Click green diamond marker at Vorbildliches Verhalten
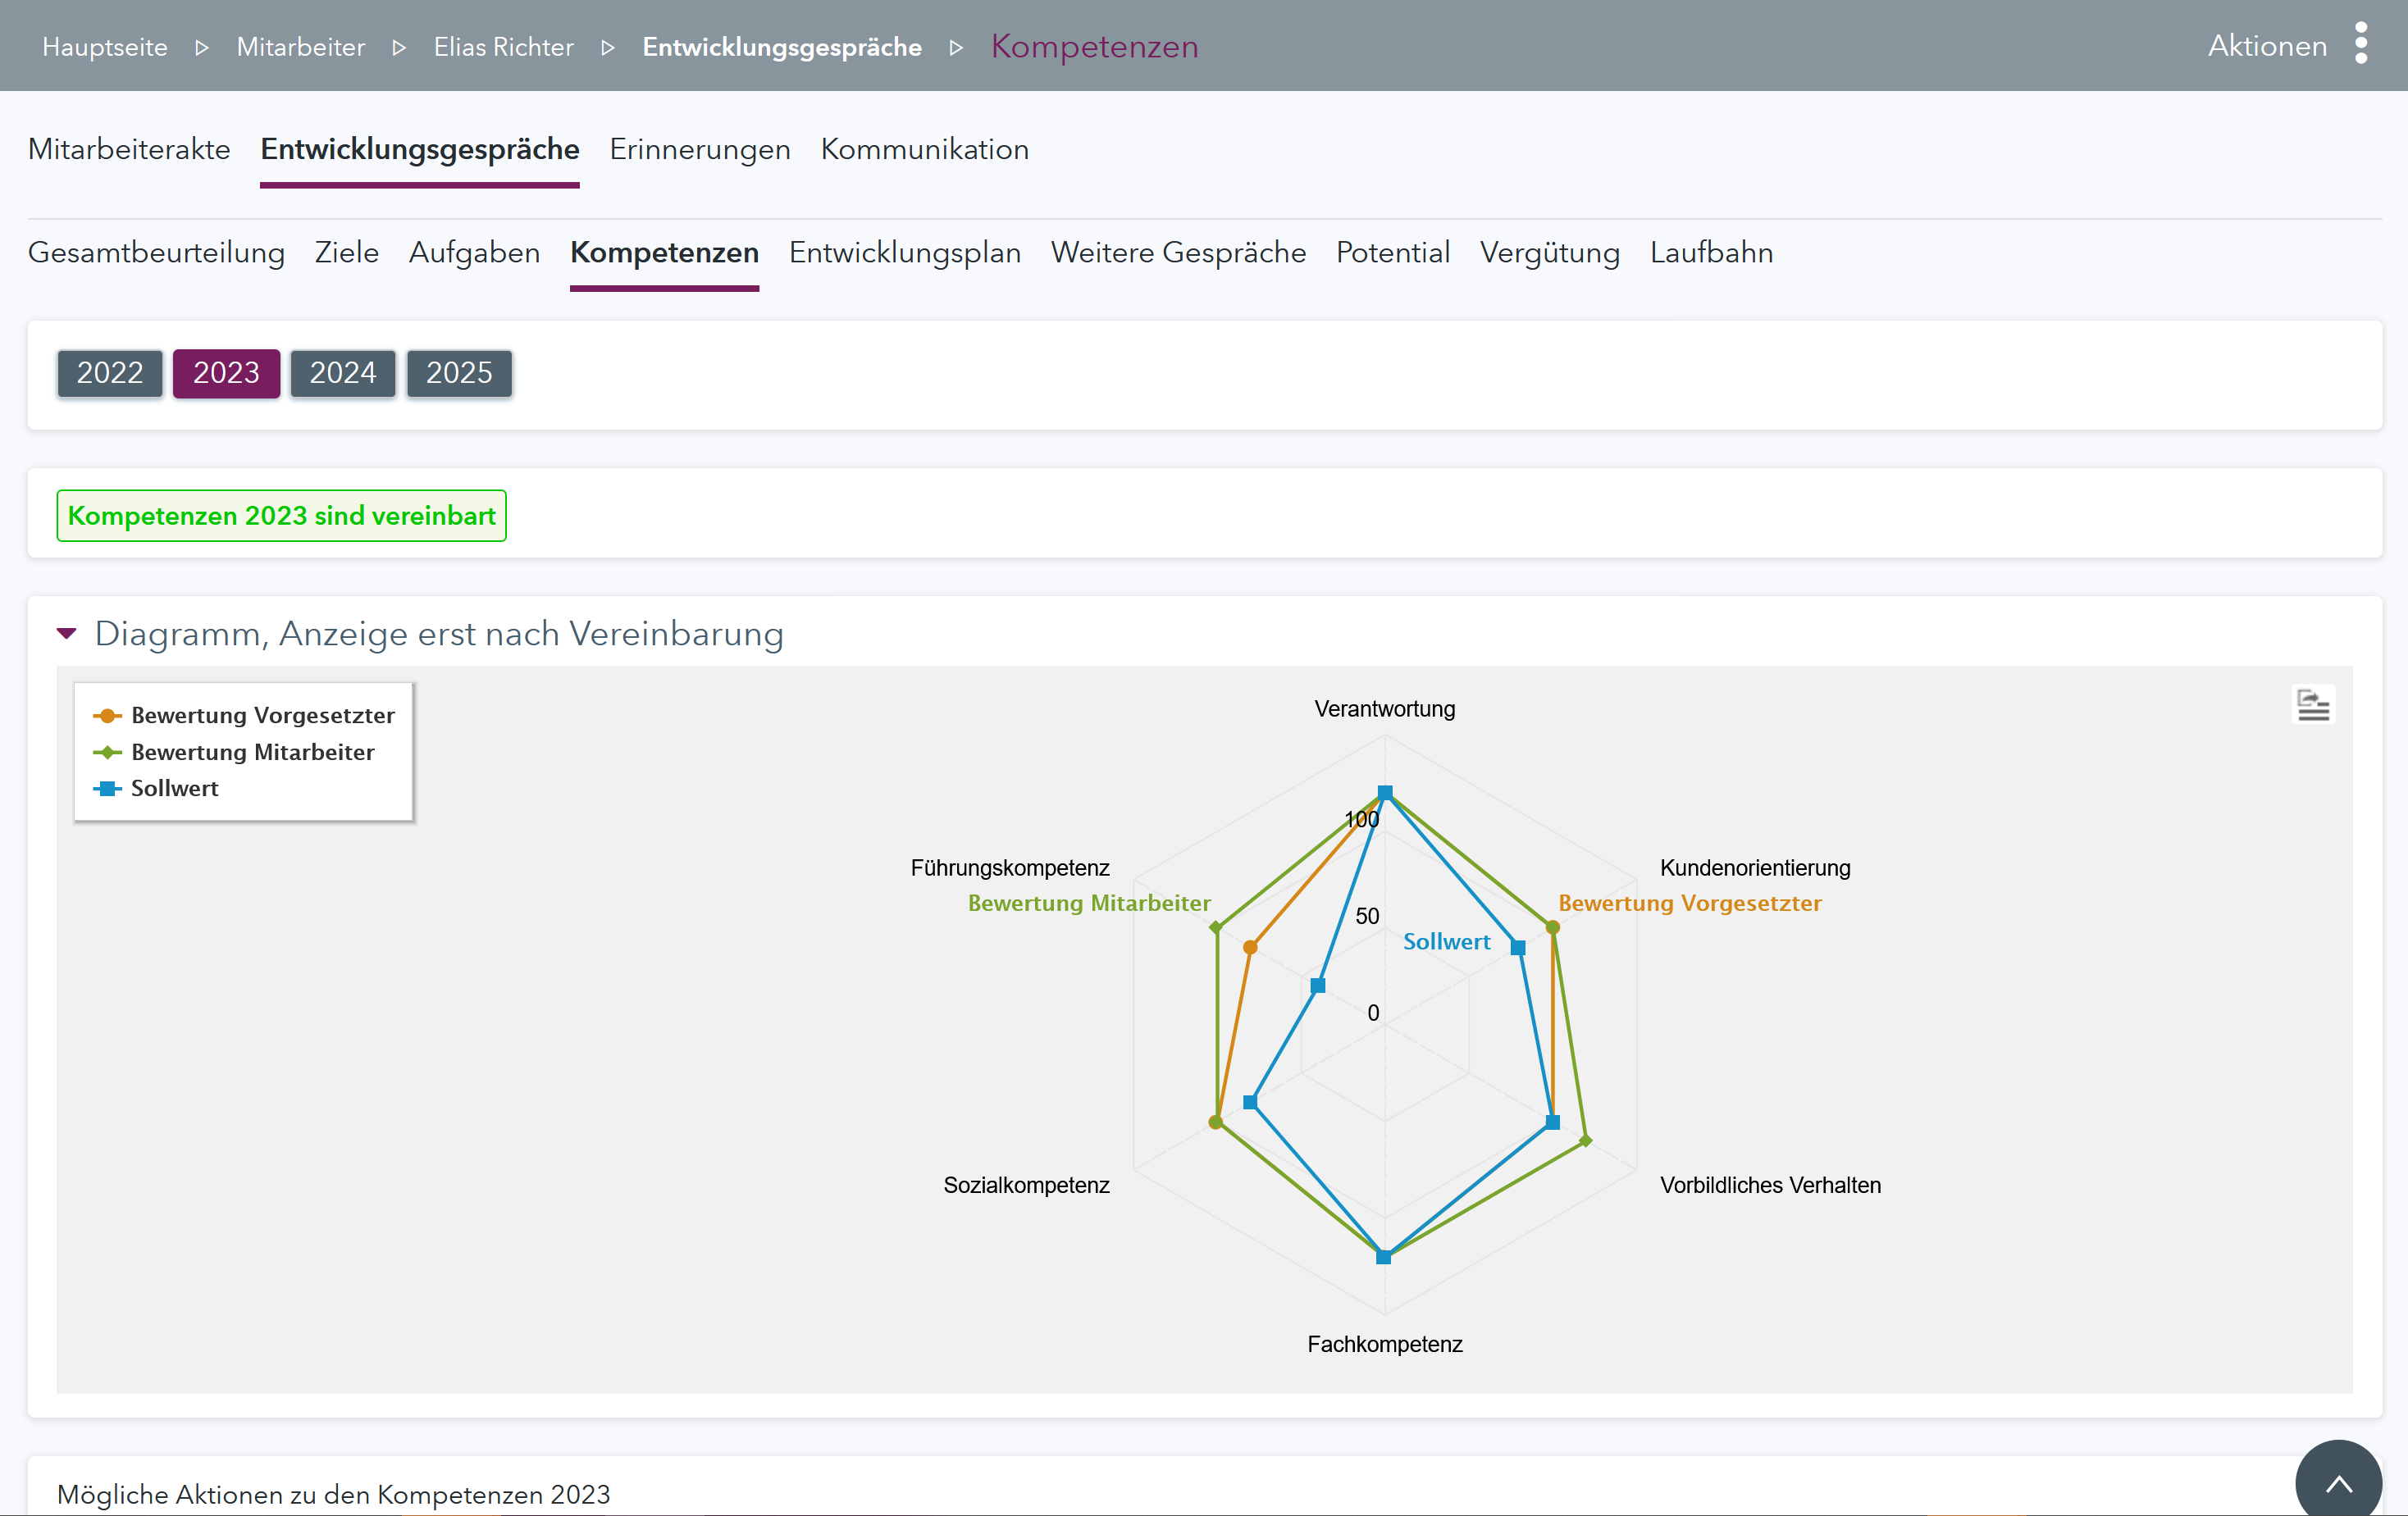This screenshot has height=1516, width=2408. pos(1585,1140)
